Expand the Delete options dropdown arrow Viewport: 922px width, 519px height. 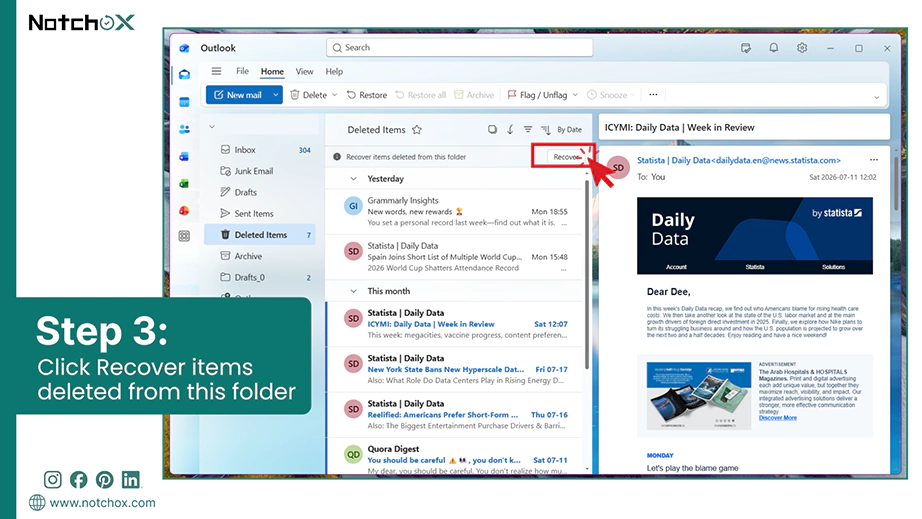(335, 95)
